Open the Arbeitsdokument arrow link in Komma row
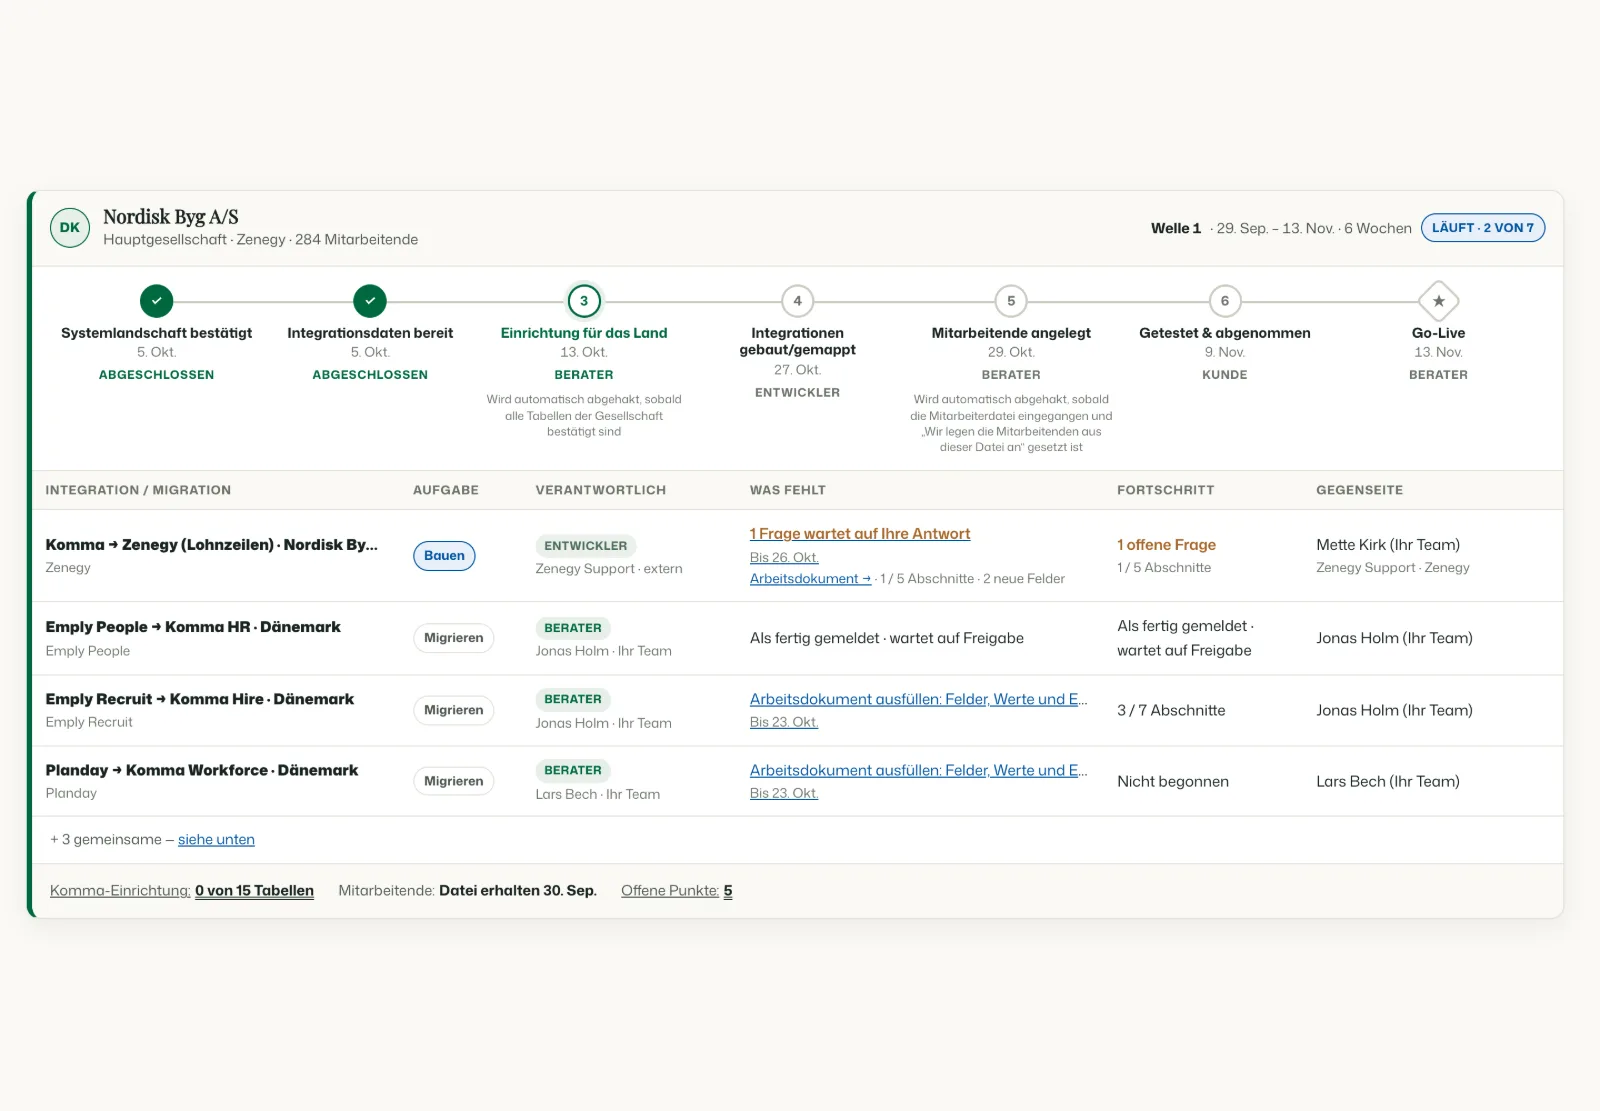The height and width of the screenshot is (1111, 1600). point(810,579)
